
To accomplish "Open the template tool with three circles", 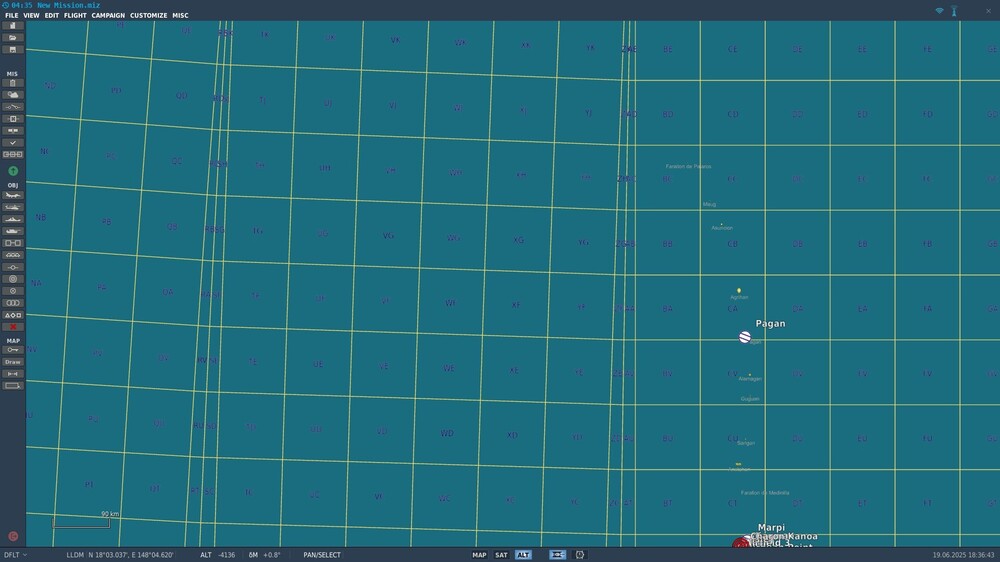I will 13,303.
